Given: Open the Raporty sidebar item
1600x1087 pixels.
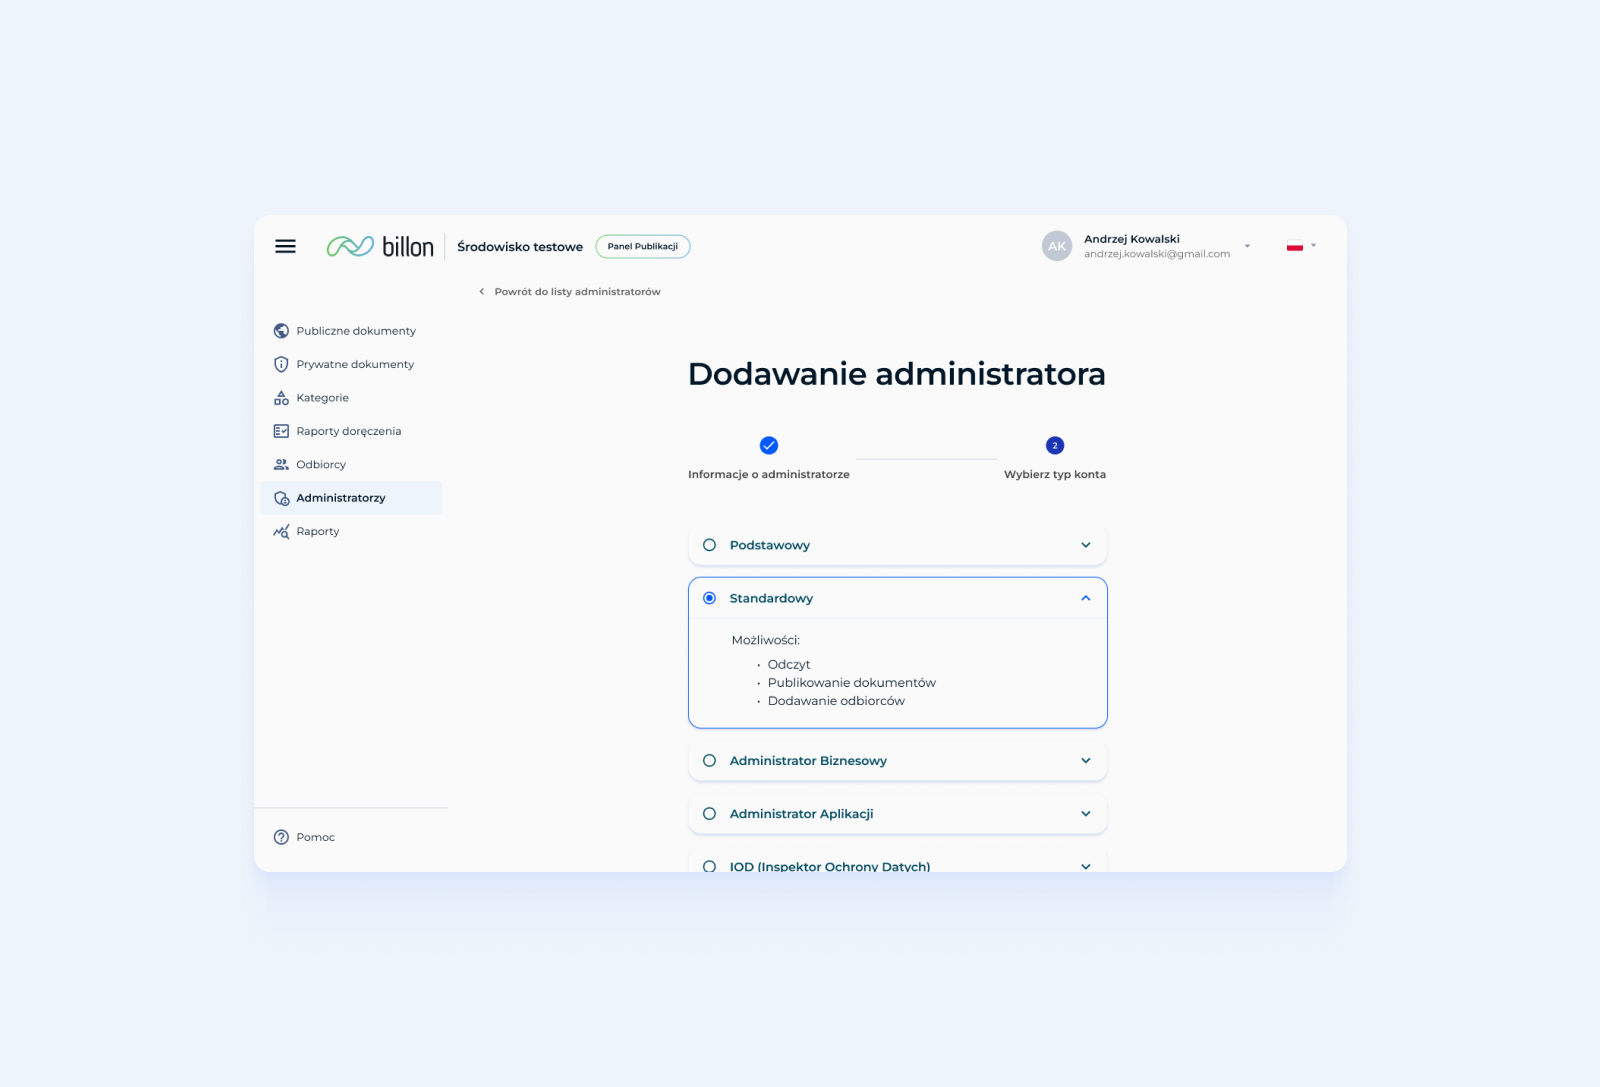Looking at the screenshot, I should pos(351,531).
